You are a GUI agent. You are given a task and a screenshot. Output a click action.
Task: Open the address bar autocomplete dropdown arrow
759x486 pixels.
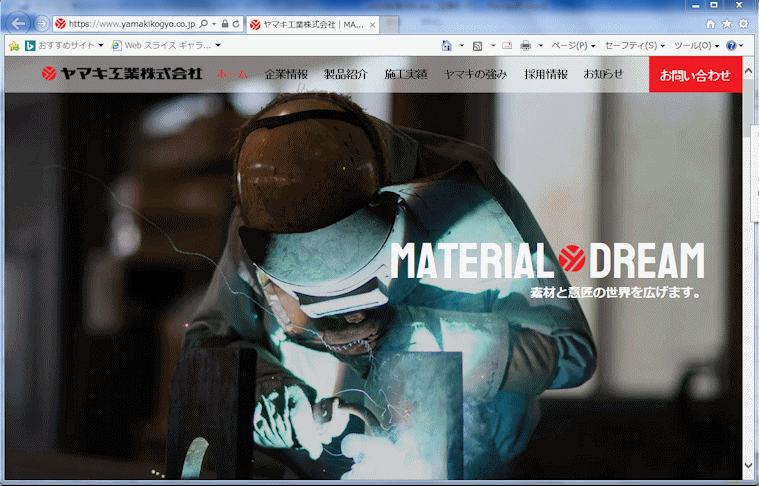(214, 24)
